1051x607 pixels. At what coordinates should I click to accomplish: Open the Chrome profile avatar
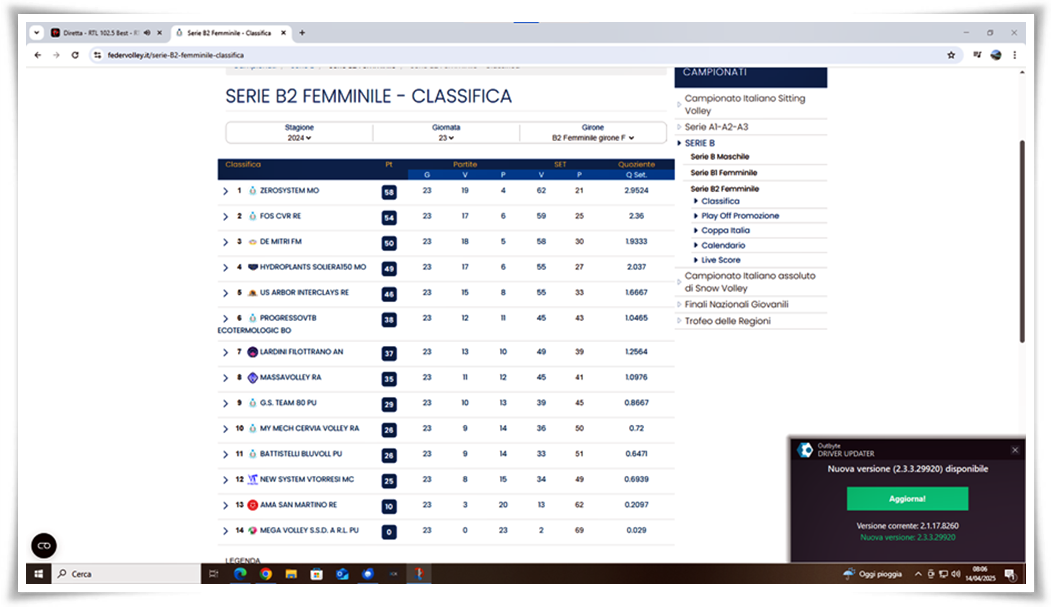coord(995,55)
